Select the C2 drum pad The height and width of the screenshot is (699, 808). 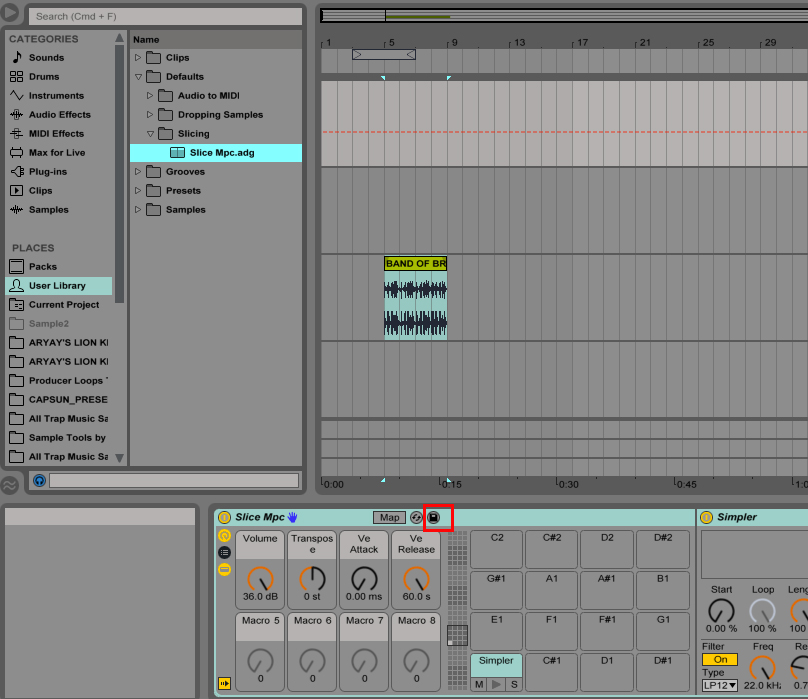[497, 549]
